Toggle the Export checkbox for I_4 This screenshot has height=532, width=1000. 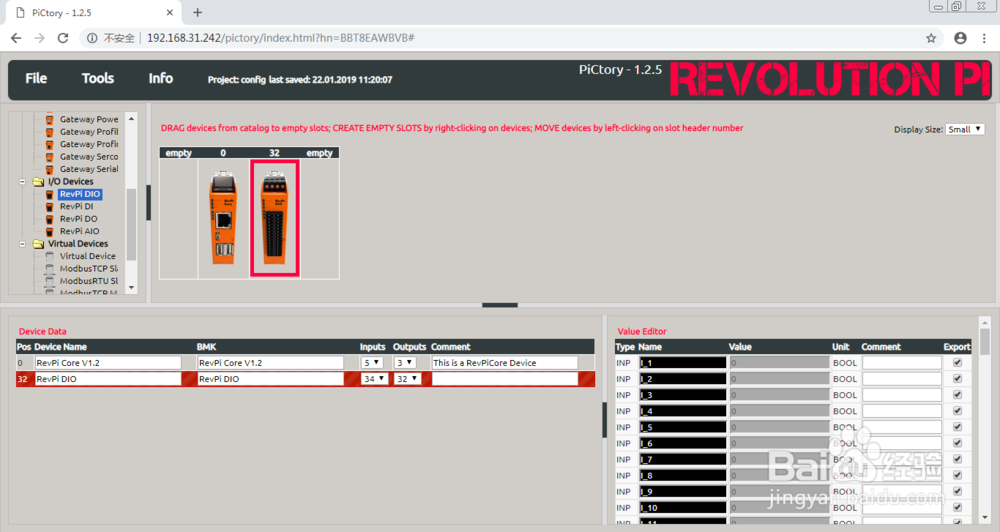point(957,411)
